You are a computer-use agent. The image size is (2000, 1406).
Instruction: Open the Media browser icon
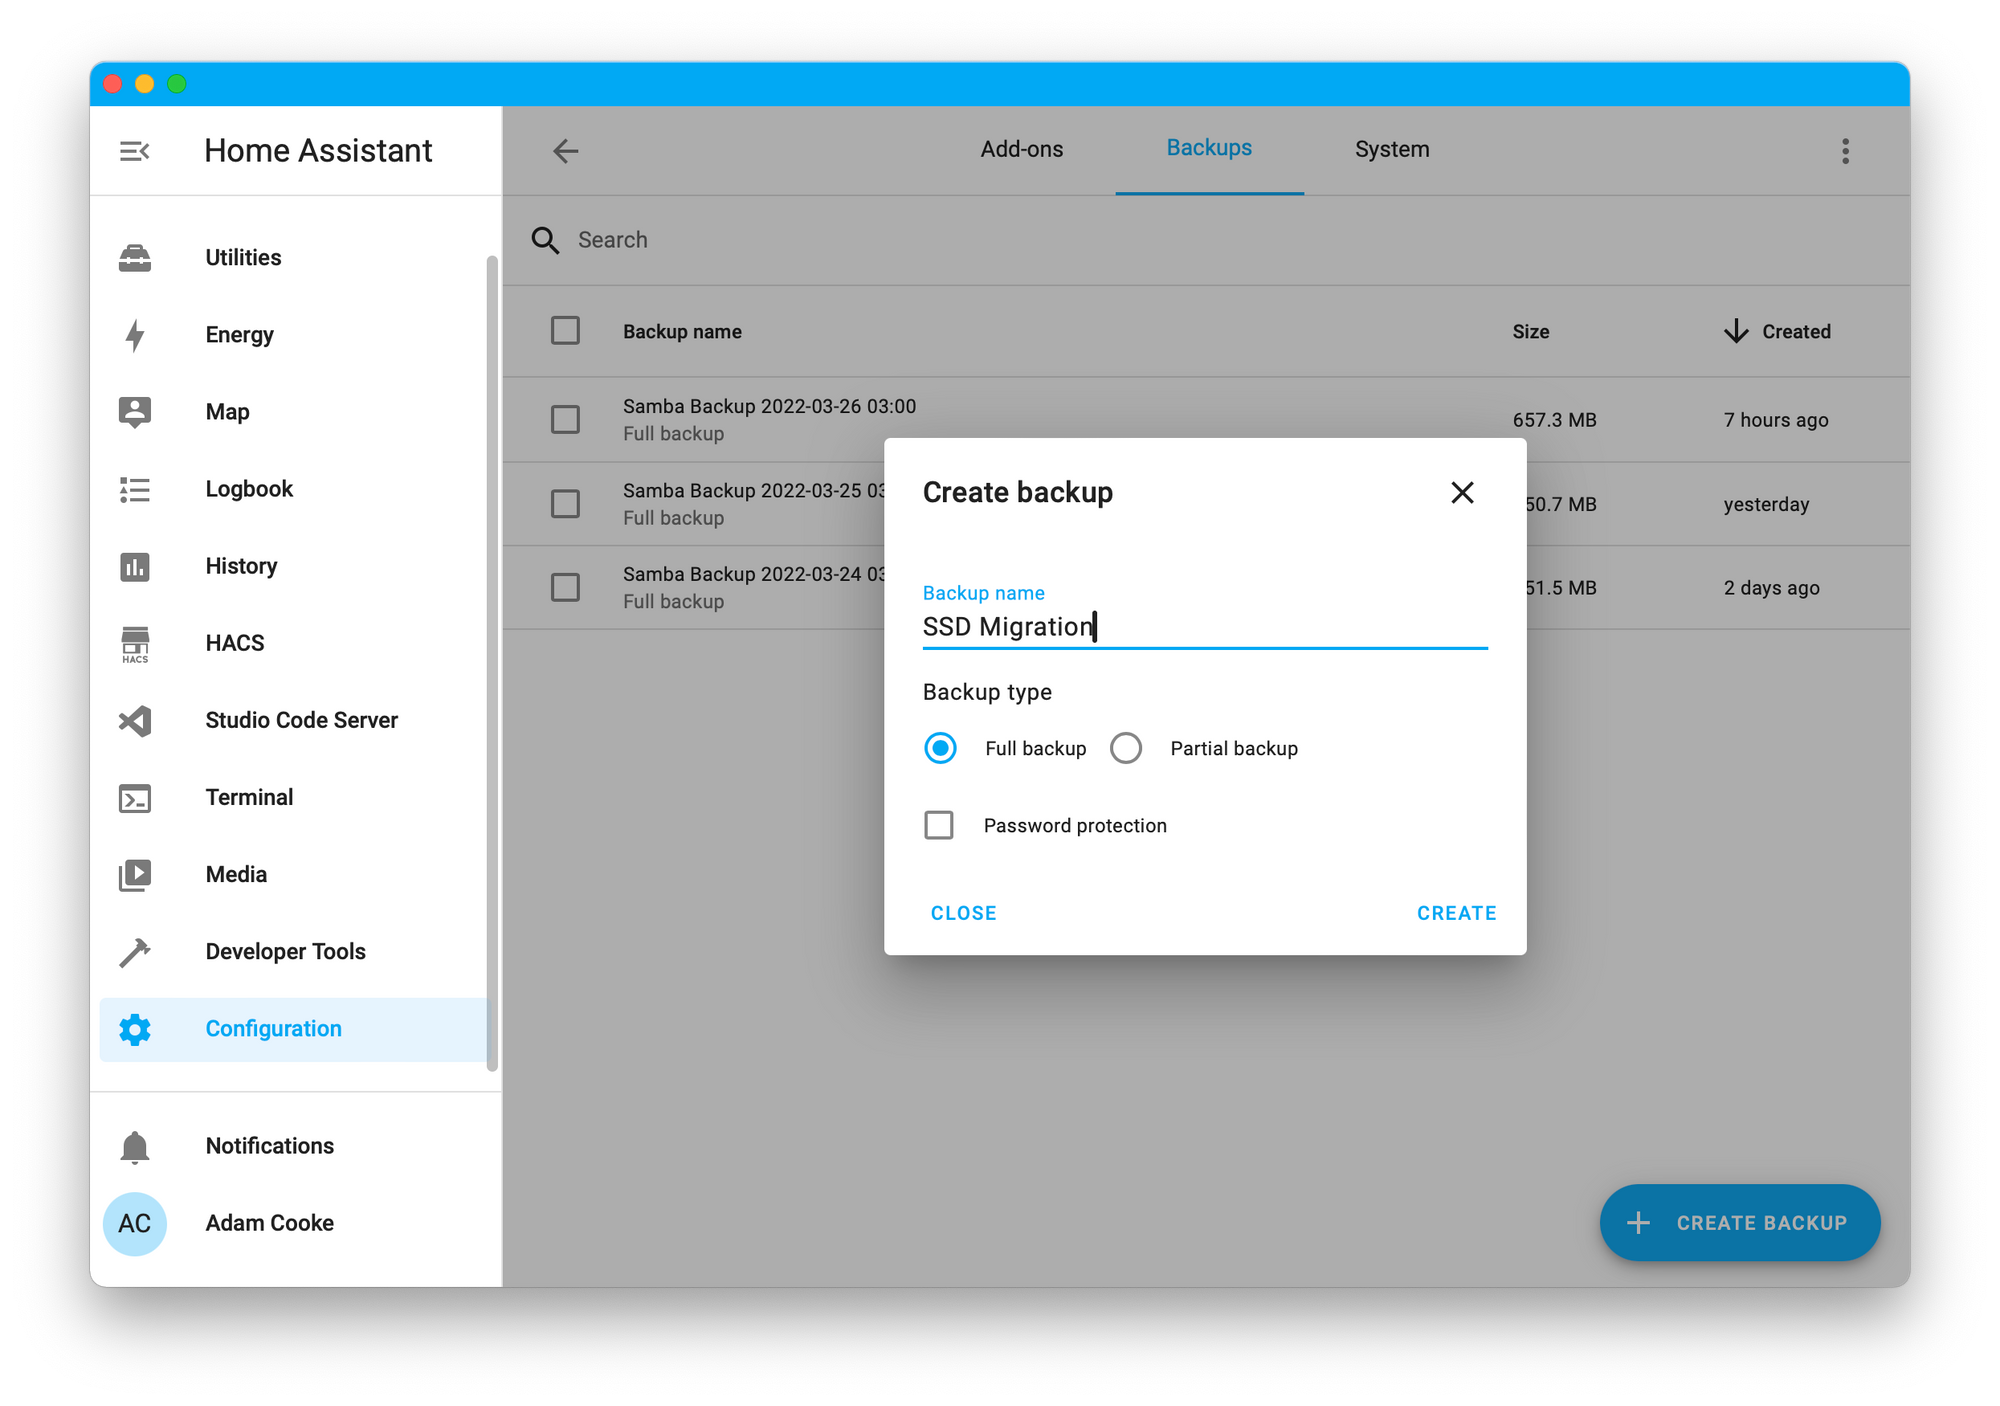(134, 875)
